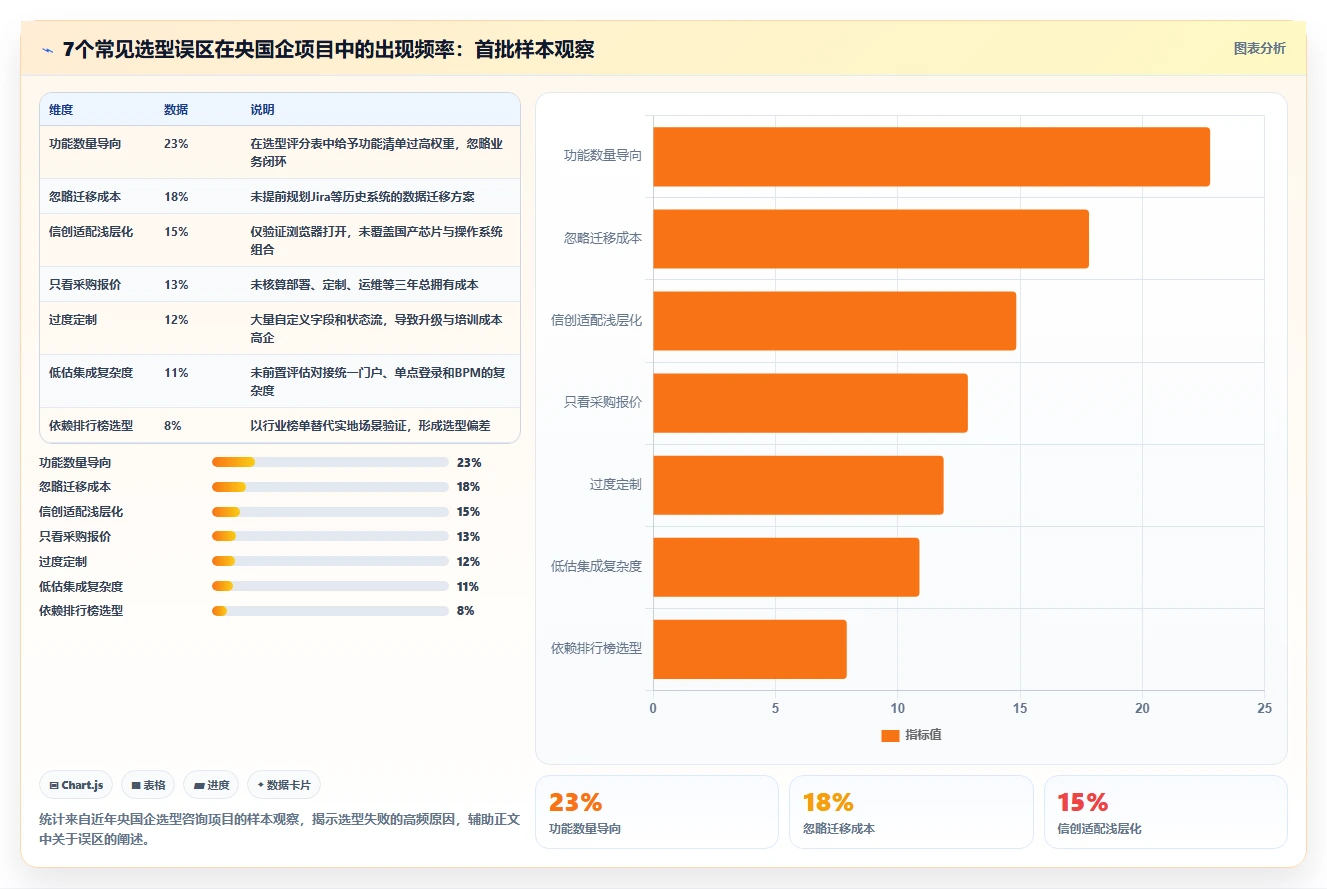
Task: Select the Chart.js tag pill
Action: (76, 785)
